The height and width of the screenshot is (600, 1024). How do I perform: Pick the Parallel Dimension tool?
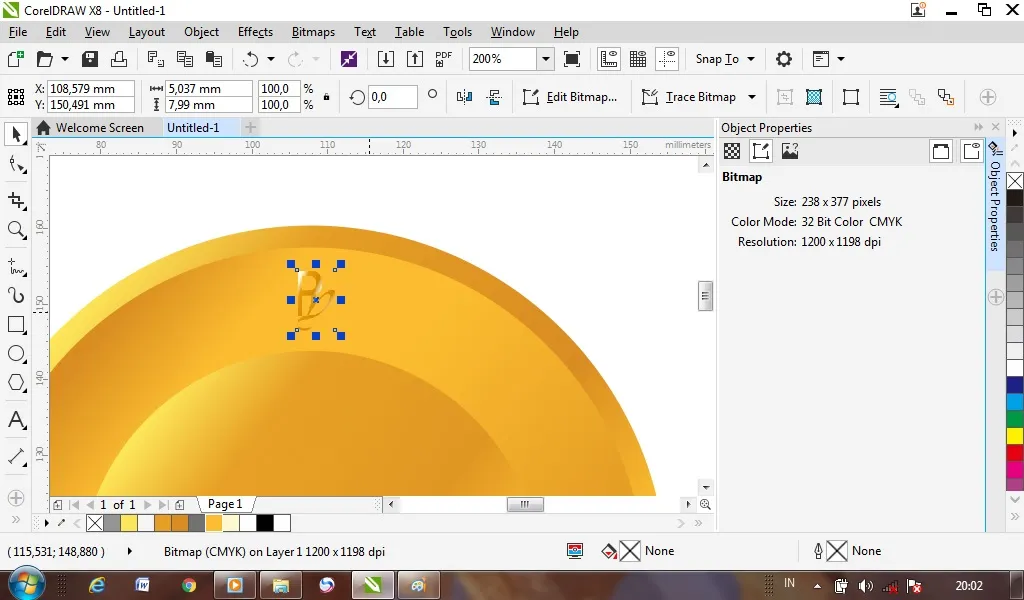(x=16, y=456)
